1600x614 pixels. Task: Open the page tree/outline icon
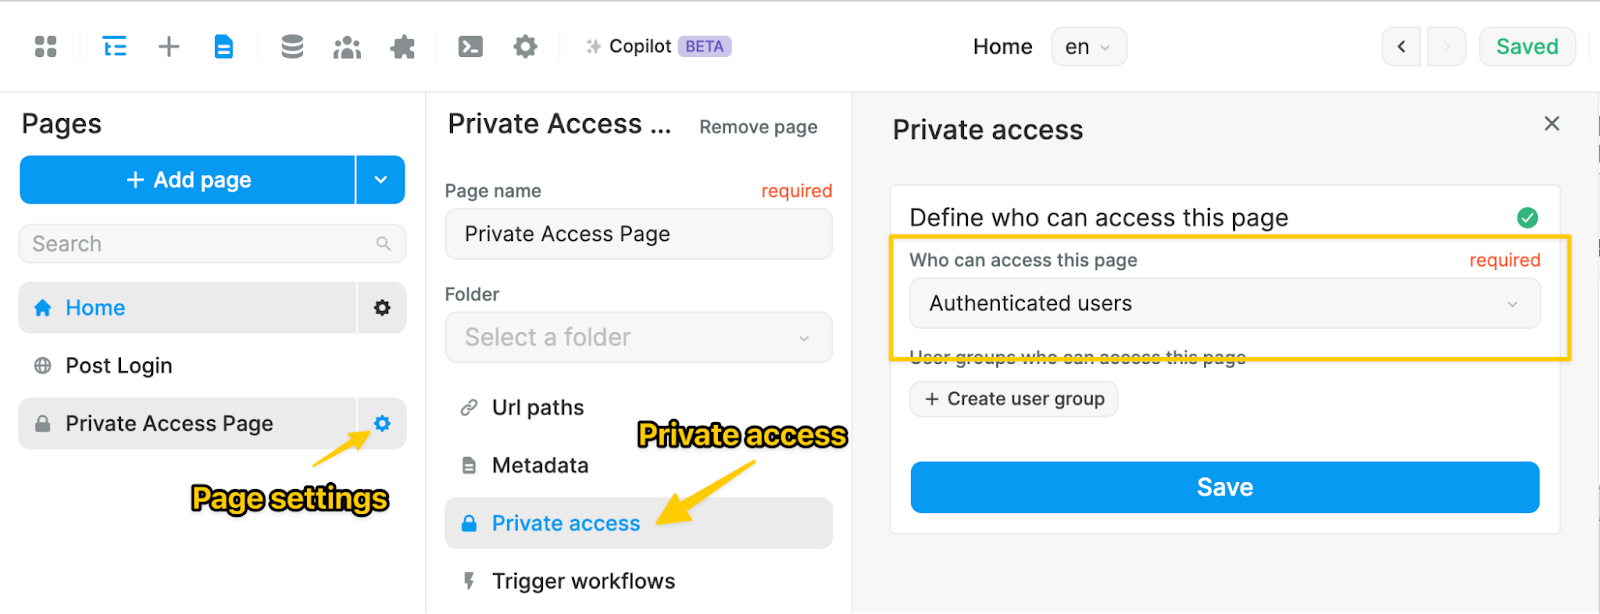click(x=113, y=46)
